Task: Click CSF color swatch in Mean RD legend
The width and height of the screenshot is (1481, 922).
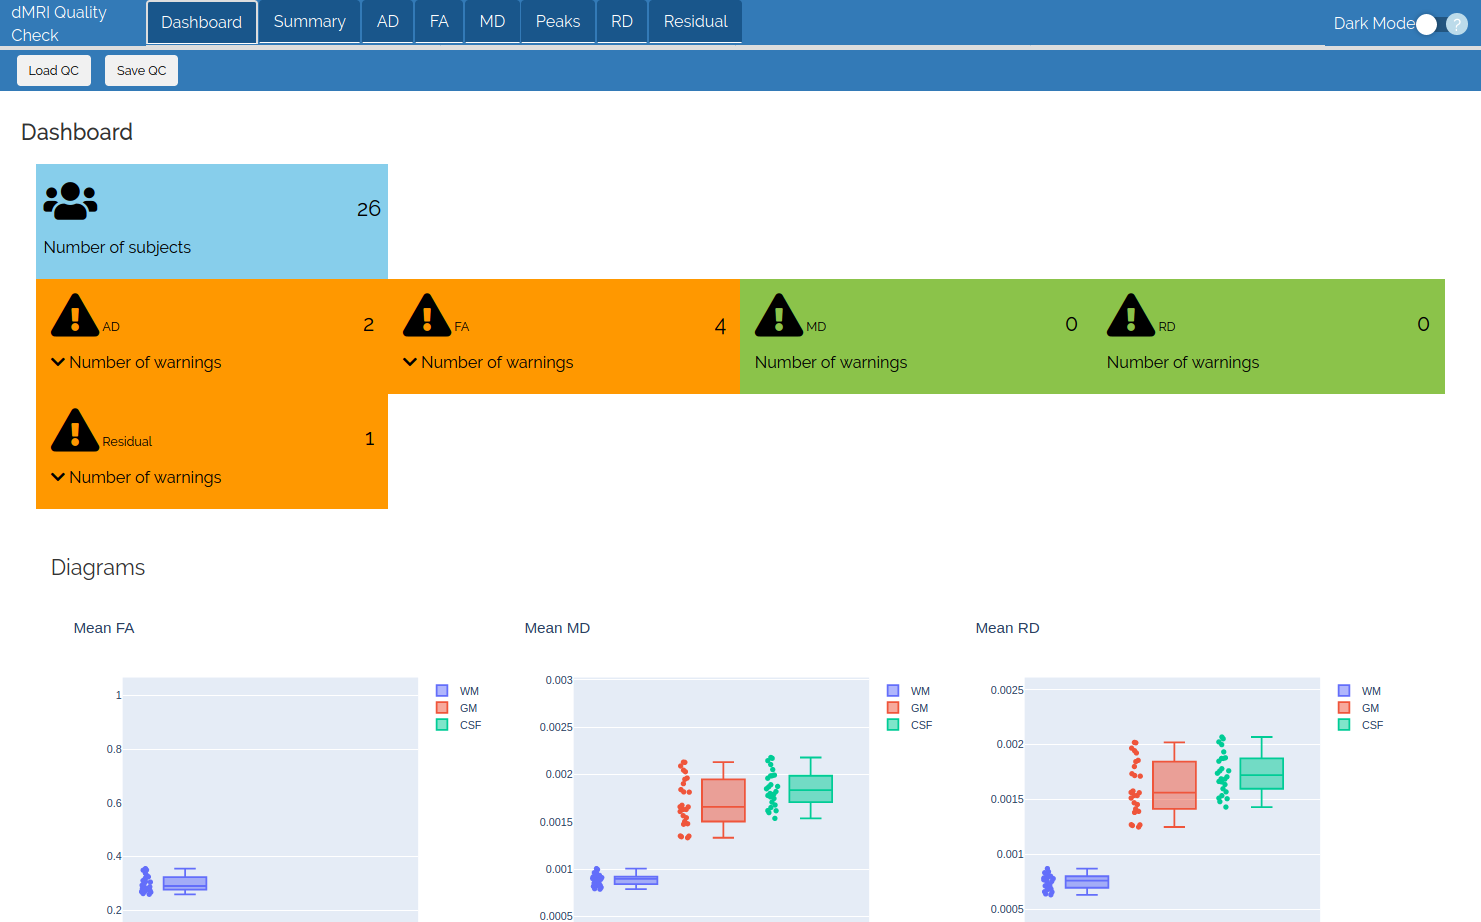Action: click(1344, 725)
